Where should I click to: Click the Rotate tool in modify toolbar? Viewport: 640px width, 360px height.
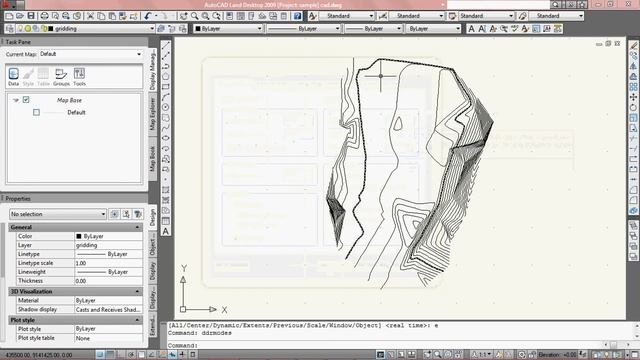point(633,107)
